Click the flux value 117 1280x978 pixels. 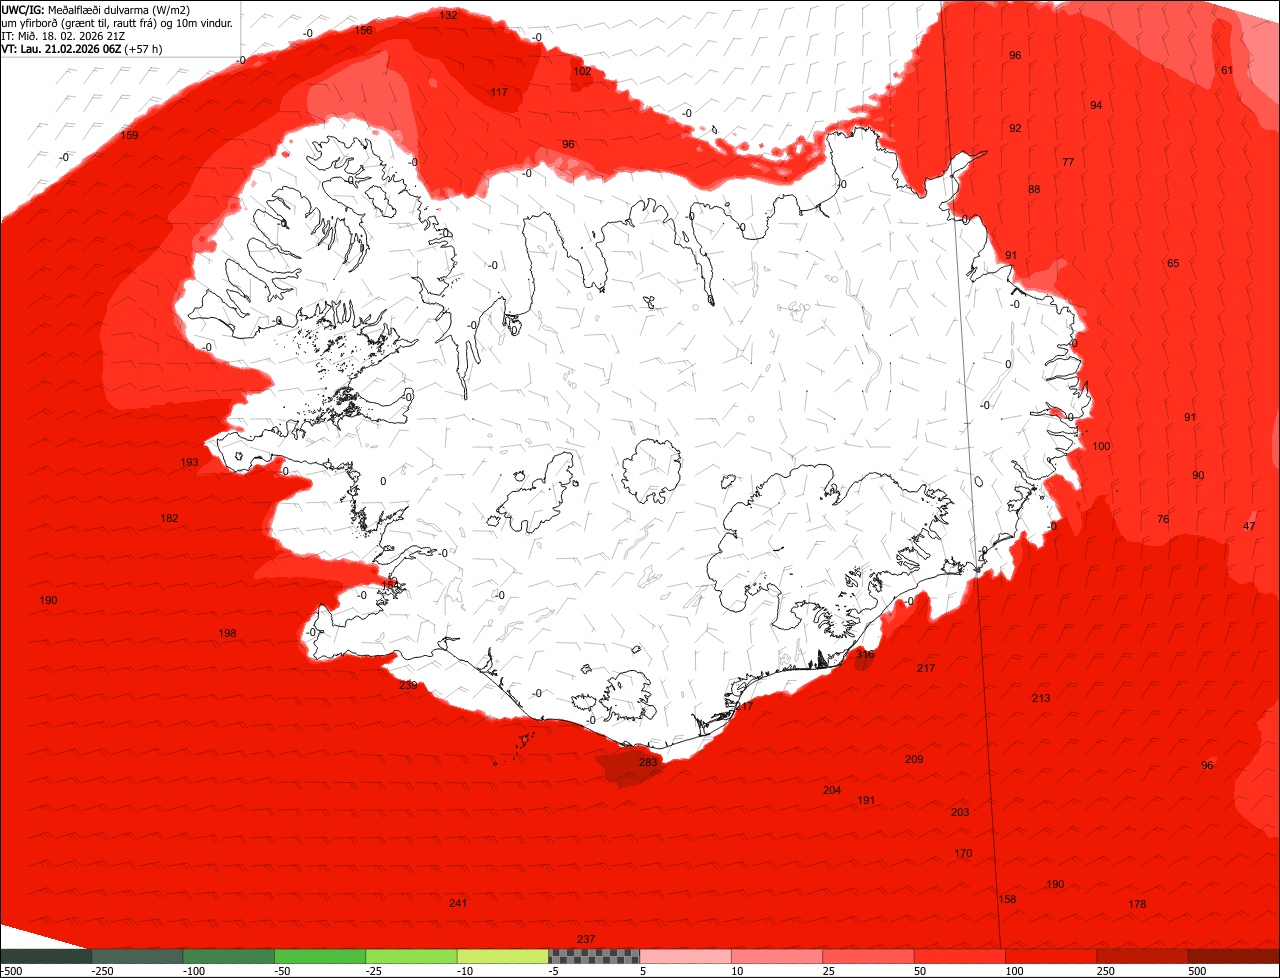[x=499, y=92]
